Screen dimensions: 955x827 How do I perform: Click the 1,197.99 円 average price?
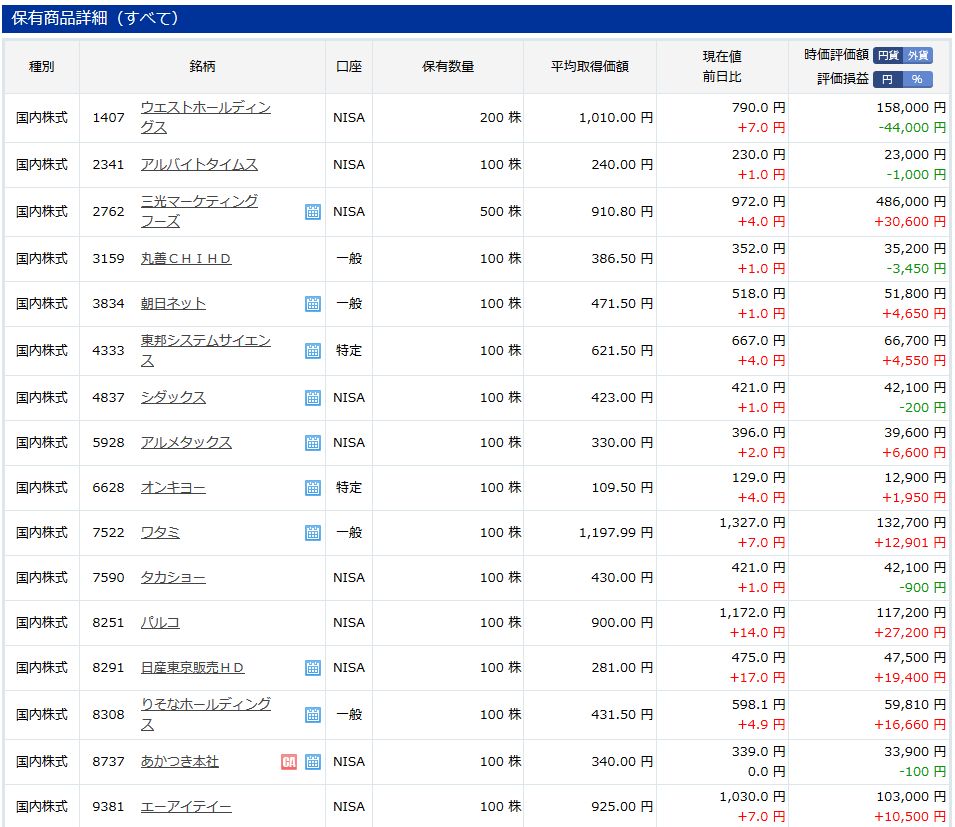(616, 533)
